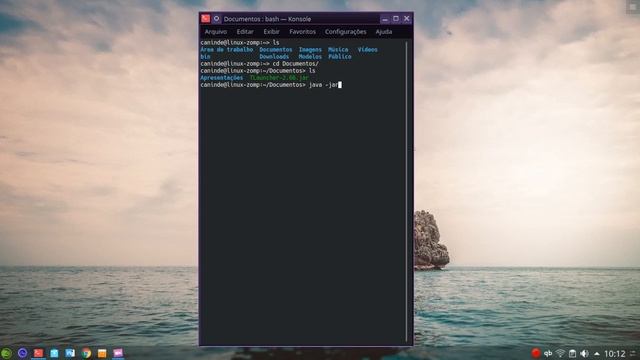Click 'Documentos' in the first ls output
Viewport: 640px width, 360px height.
(276, 49)
